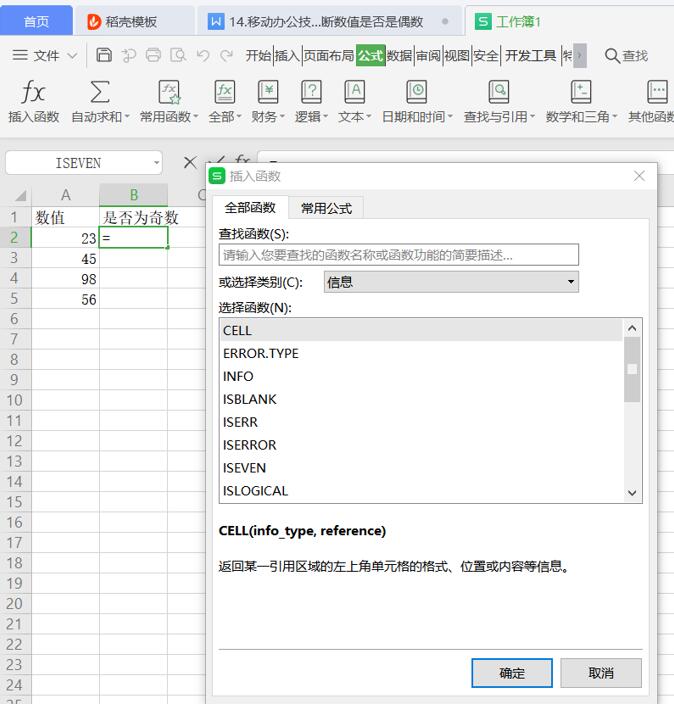
Task: Expand the 常用函数 dropdown arrow
Action: coord(196,116)
